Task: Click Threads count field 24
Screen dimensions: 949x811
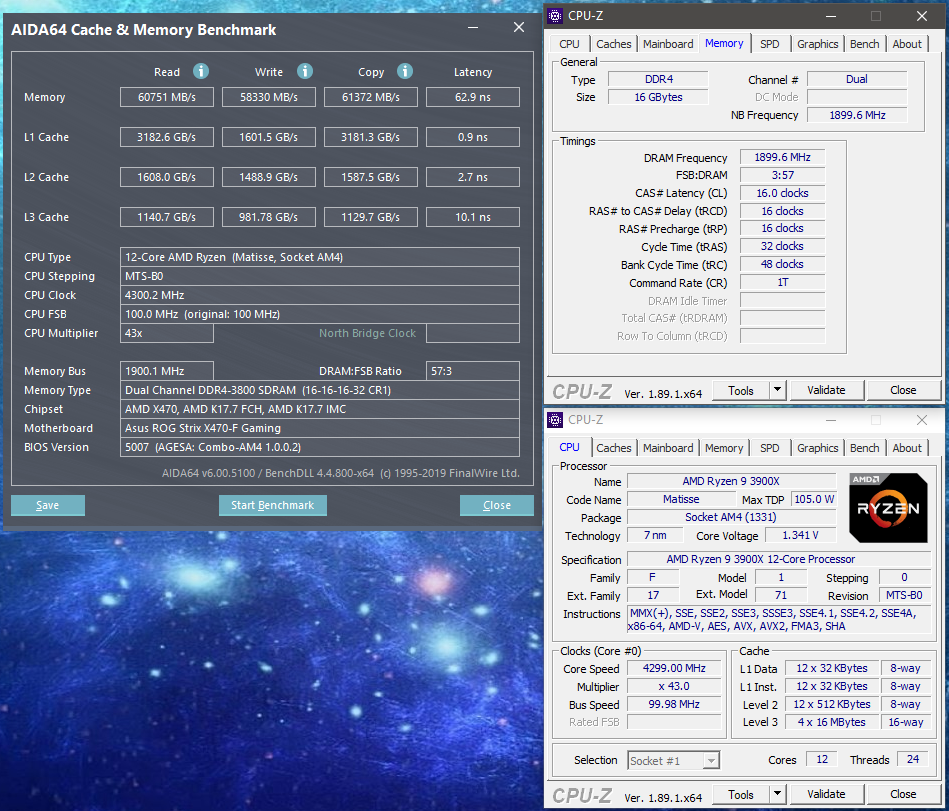Action: 913,759
